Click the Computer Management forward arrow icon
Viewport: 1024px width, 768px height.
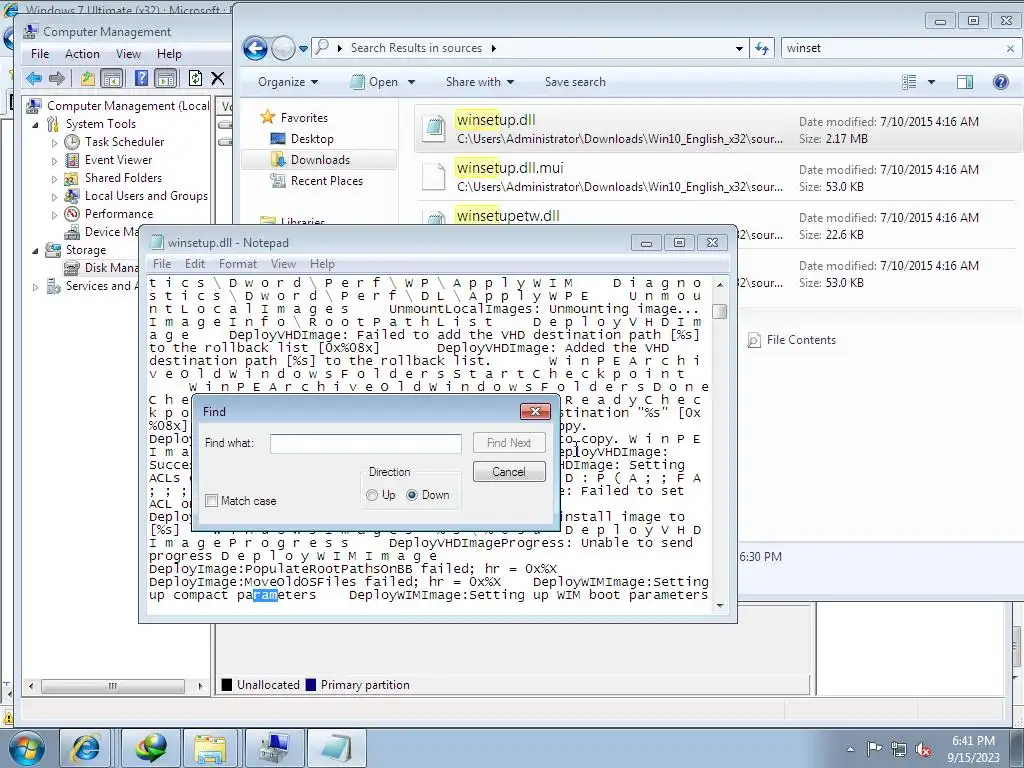click(x=57, y=79)
